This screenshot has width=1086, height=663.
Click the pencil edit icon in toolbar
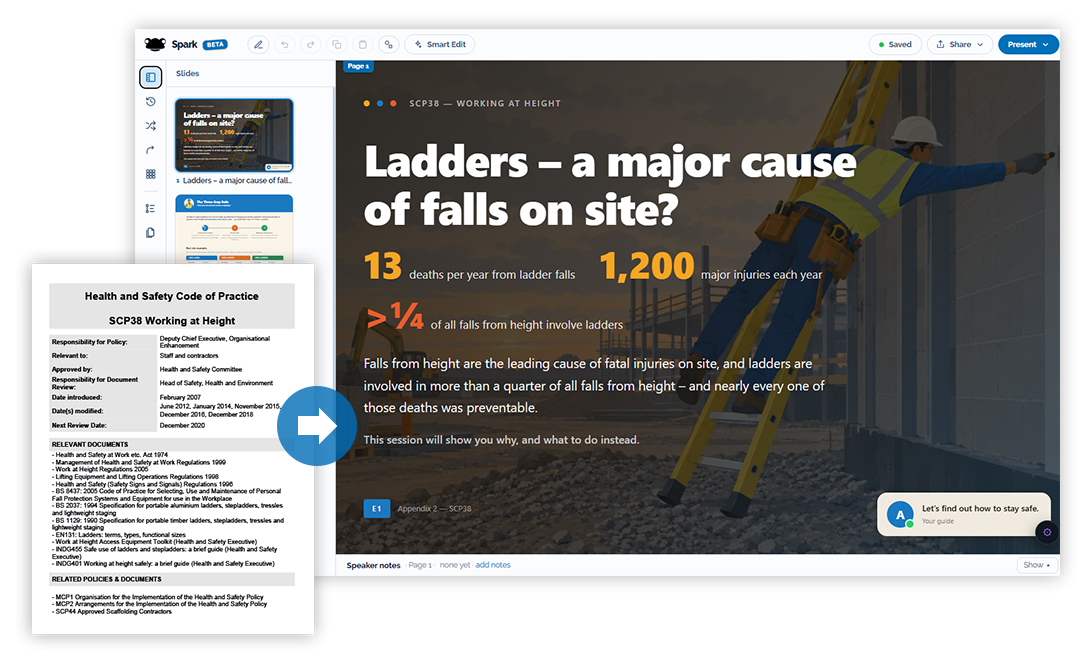258,44
